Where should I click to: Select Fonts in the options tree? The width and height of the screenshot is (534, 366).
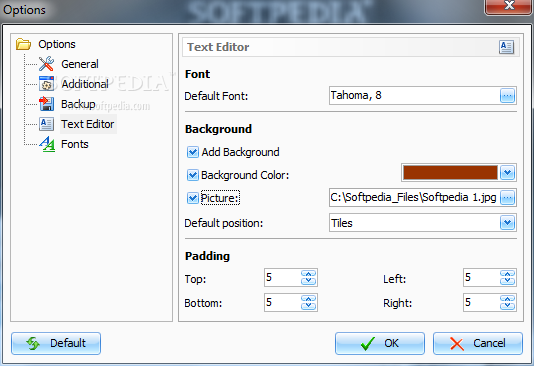pyautogui.click(x=75, y=144)
